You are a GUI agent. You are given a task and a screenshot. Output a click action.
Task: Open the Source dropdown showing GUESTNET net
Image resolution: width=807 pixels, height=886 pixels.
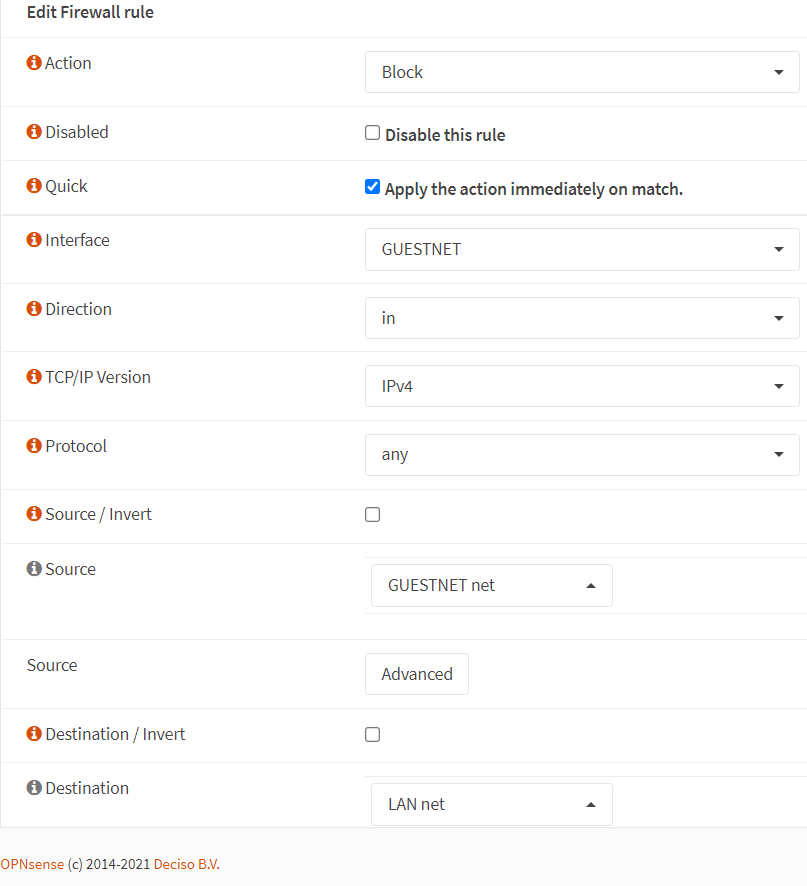[x=491, y=585]
